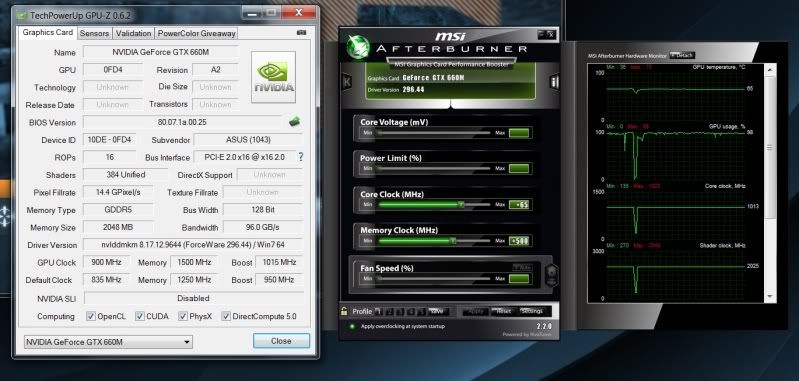Click the Subvendor ASUS (1043) field
Viewport: 799px width, 381px height.
[x=248, y=140]
